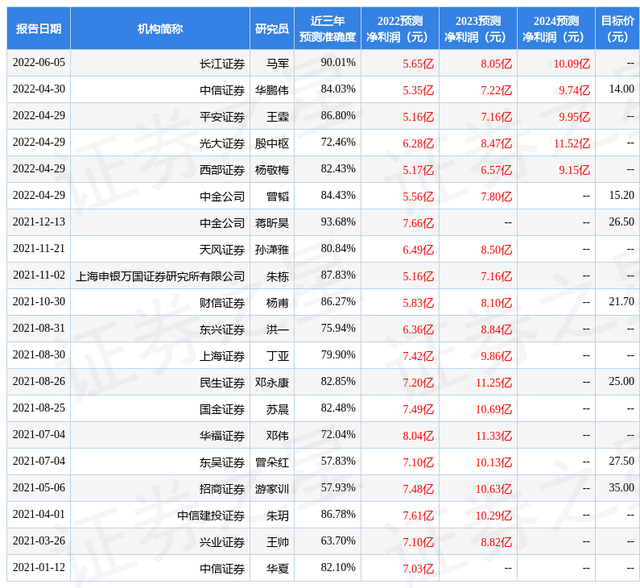Screen dimensions: 640x588
Task: Click researcher 华夏
Action: pyautogui.click(x=278, y=569)
